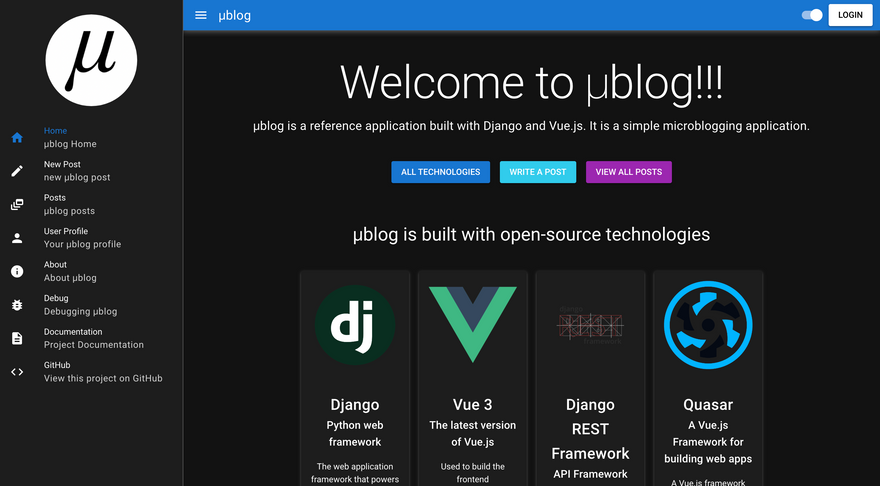Click the About info icon
Viewport: 880px width, 486px height.
(17, 271)
